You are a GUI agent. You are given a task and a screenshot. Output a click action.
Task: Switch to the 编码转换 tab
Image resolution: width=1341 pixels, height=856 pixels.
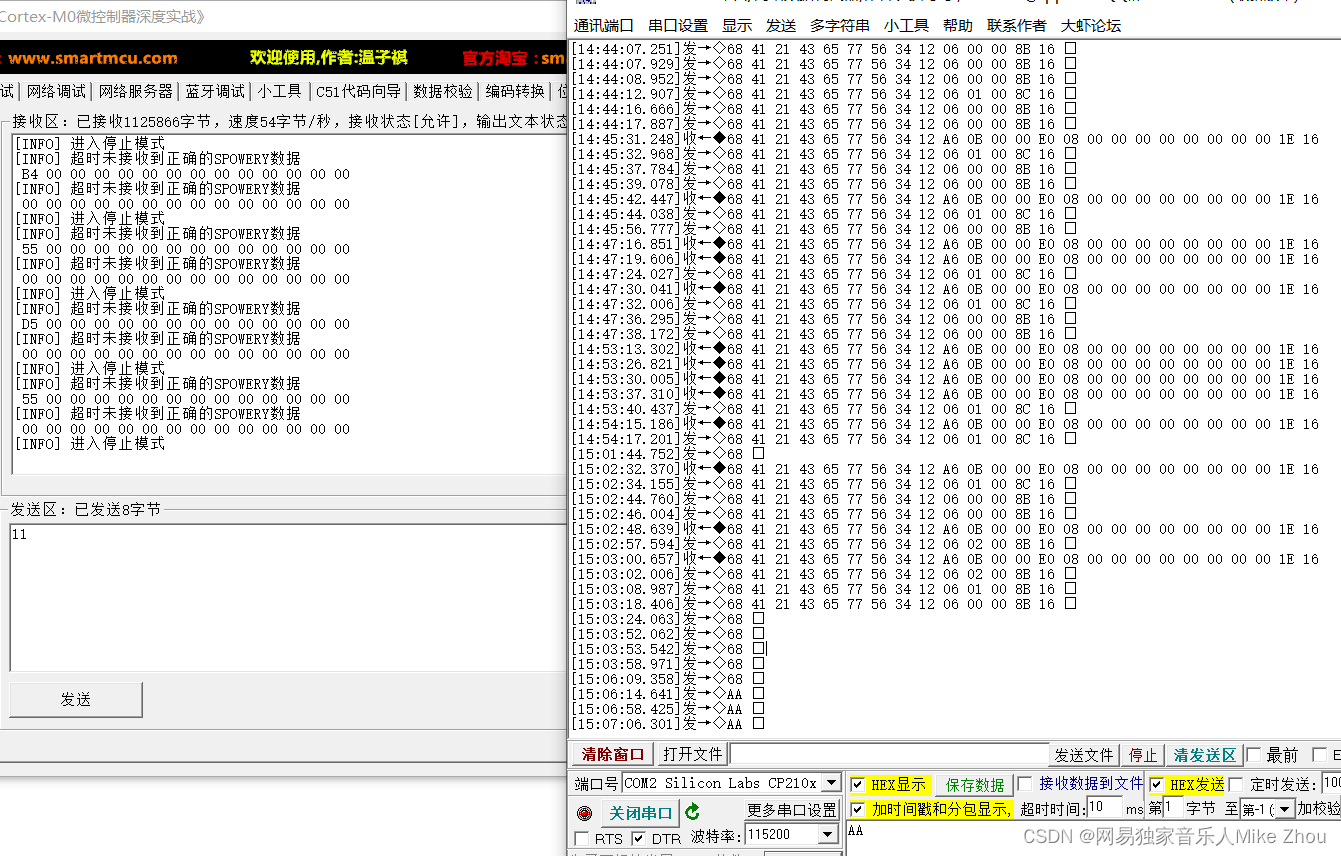pos(515,91)
